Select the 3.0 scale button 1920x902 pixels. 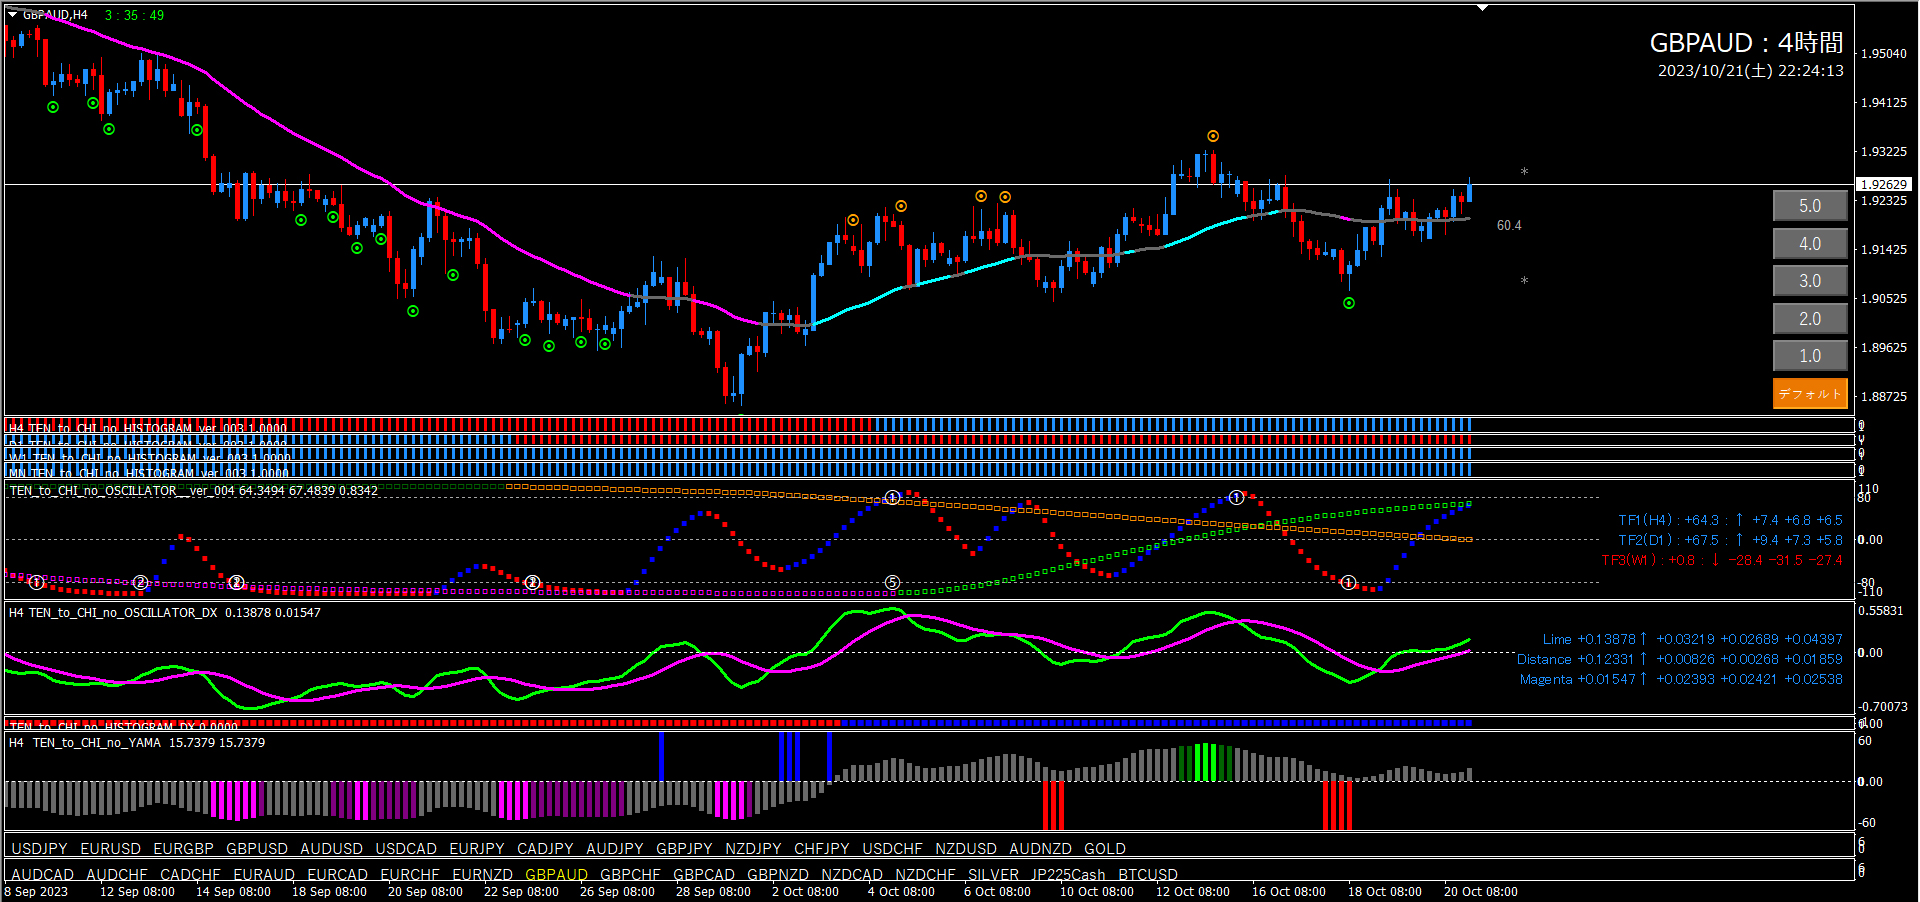tap(1810, 281)
